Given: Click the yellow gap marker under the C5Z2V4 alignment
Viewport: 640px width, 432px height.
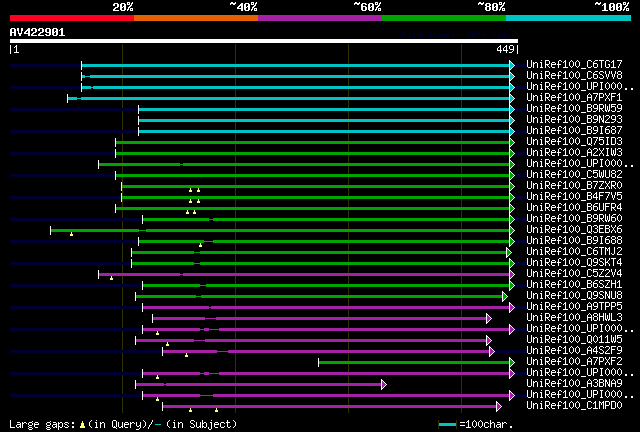Looking at the screenshot, I should tap(111, 278).
